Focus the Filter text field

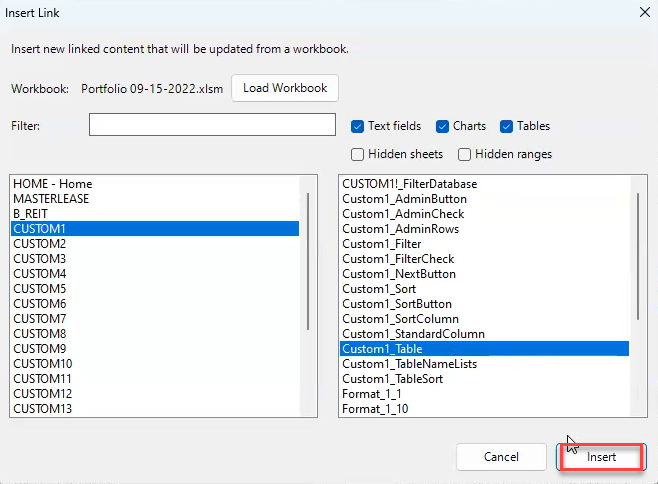[212, 125]
